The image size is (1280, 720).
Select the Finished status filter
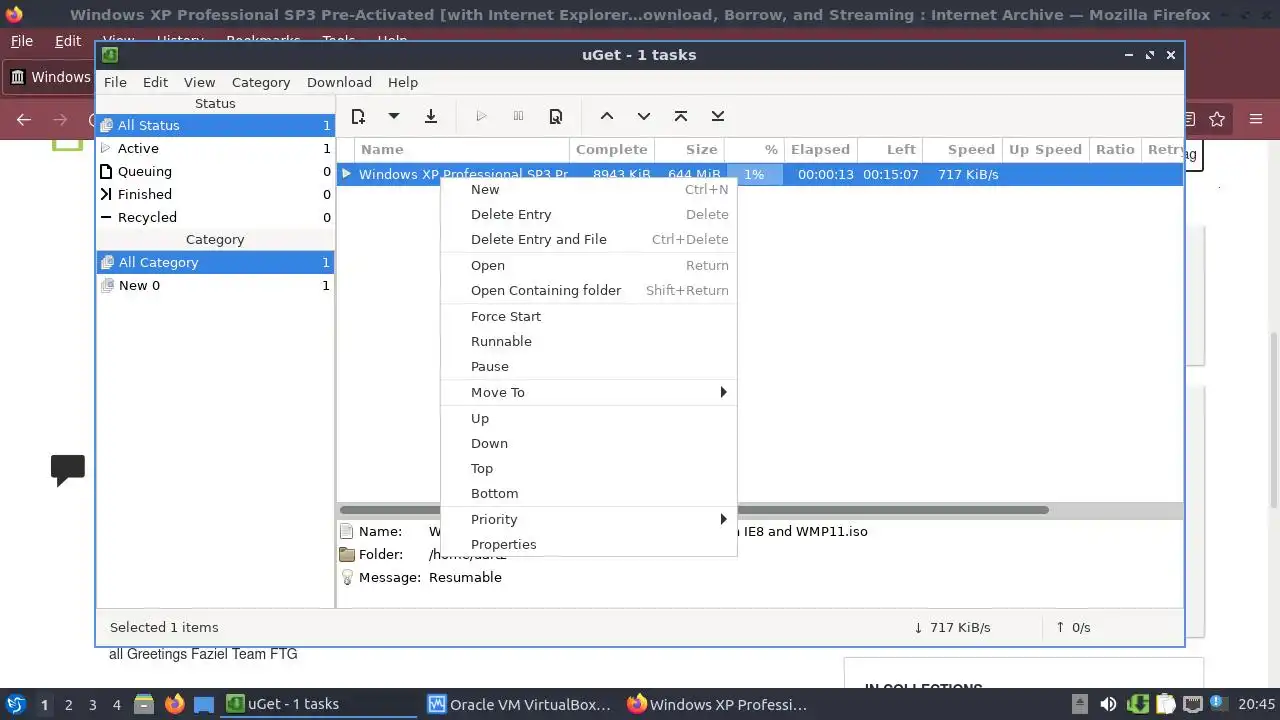(215, 194)
